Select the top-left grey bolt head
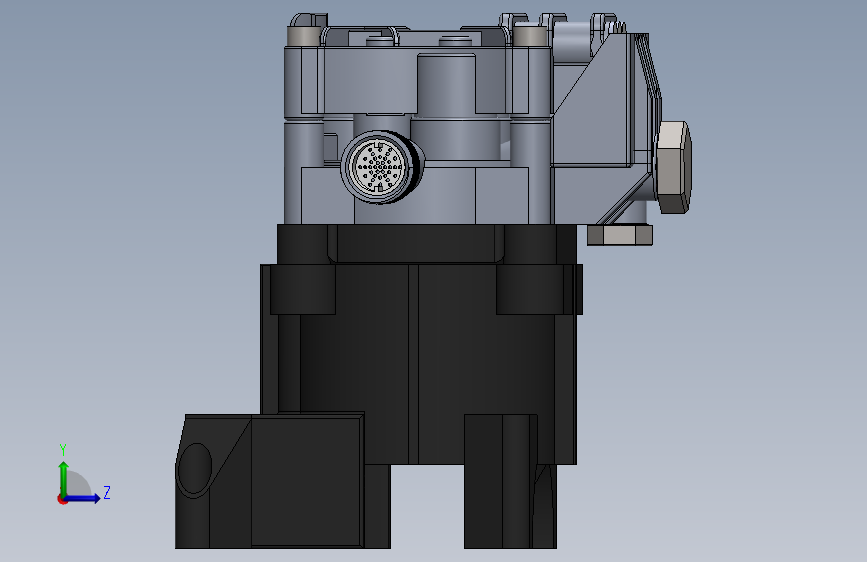Viewport: 867px width, 562px height. tap(304, 36)
